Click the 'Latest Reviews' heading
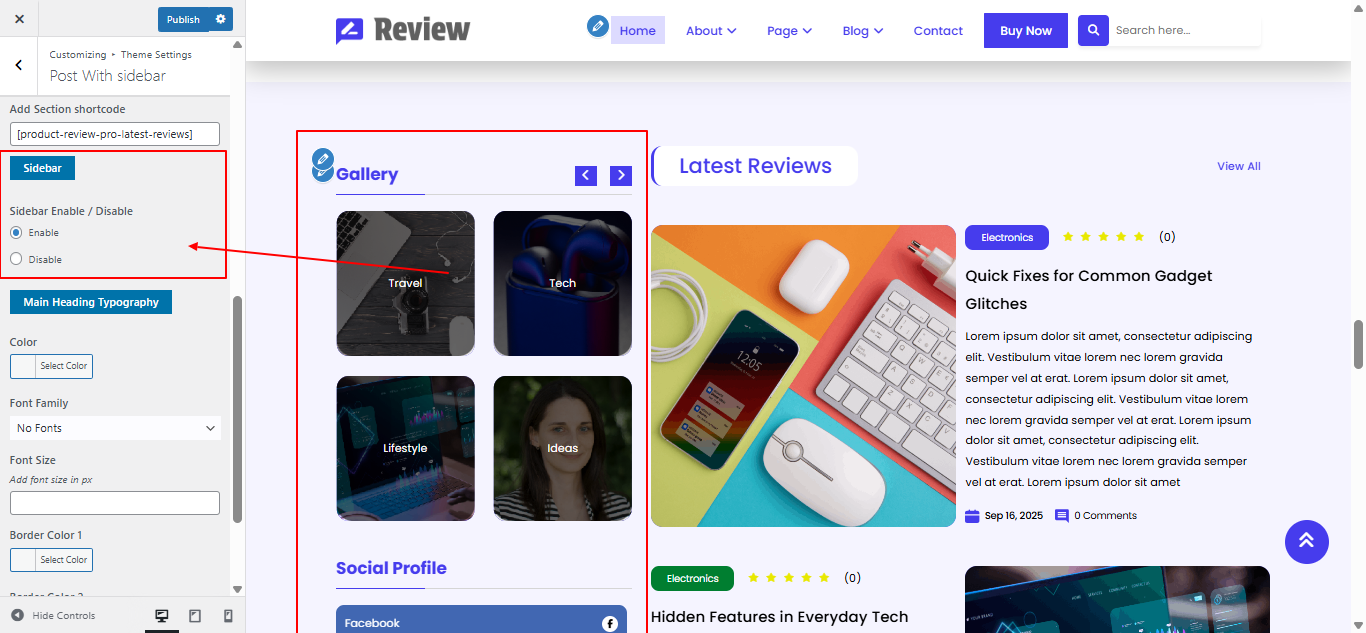This screenshot has height=633, width=1366. [x=755, y=166]
